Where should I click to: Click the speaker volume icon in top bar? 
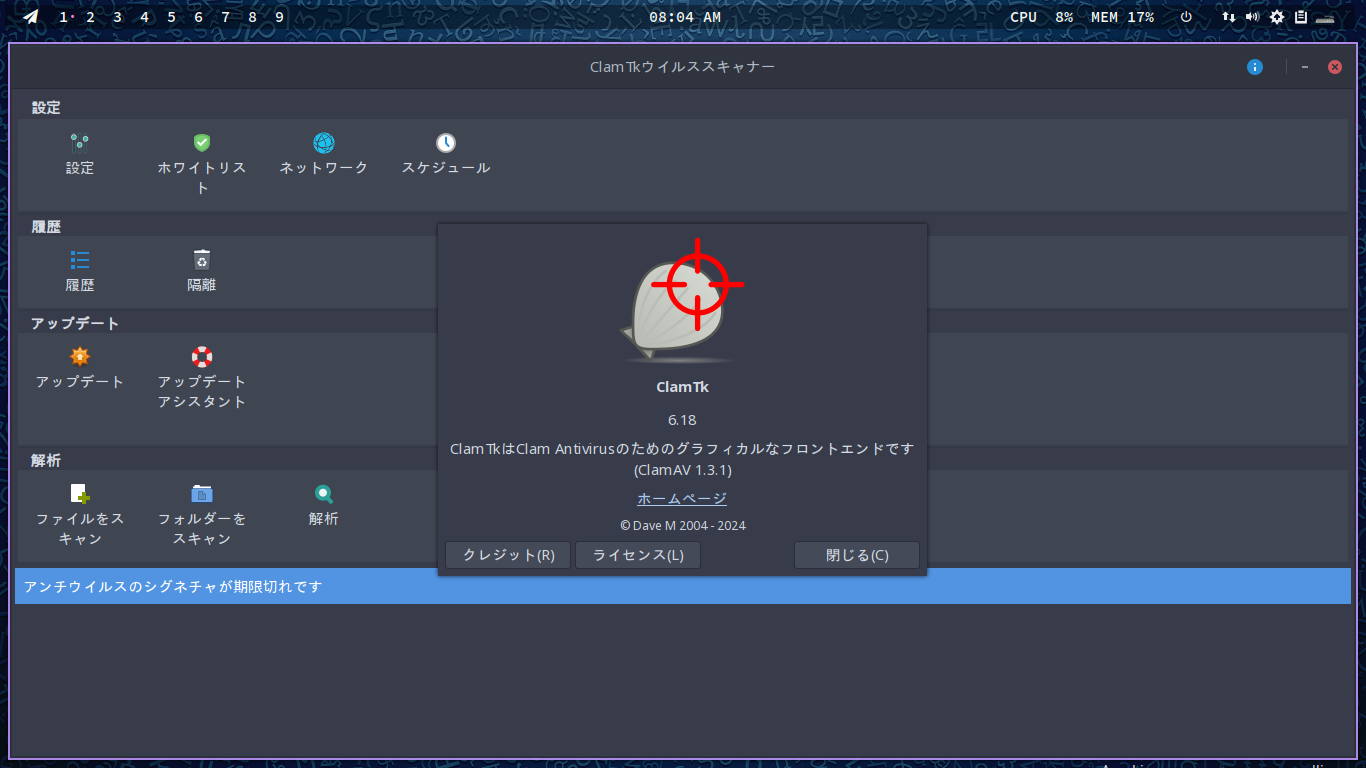tap(1252, 17)
